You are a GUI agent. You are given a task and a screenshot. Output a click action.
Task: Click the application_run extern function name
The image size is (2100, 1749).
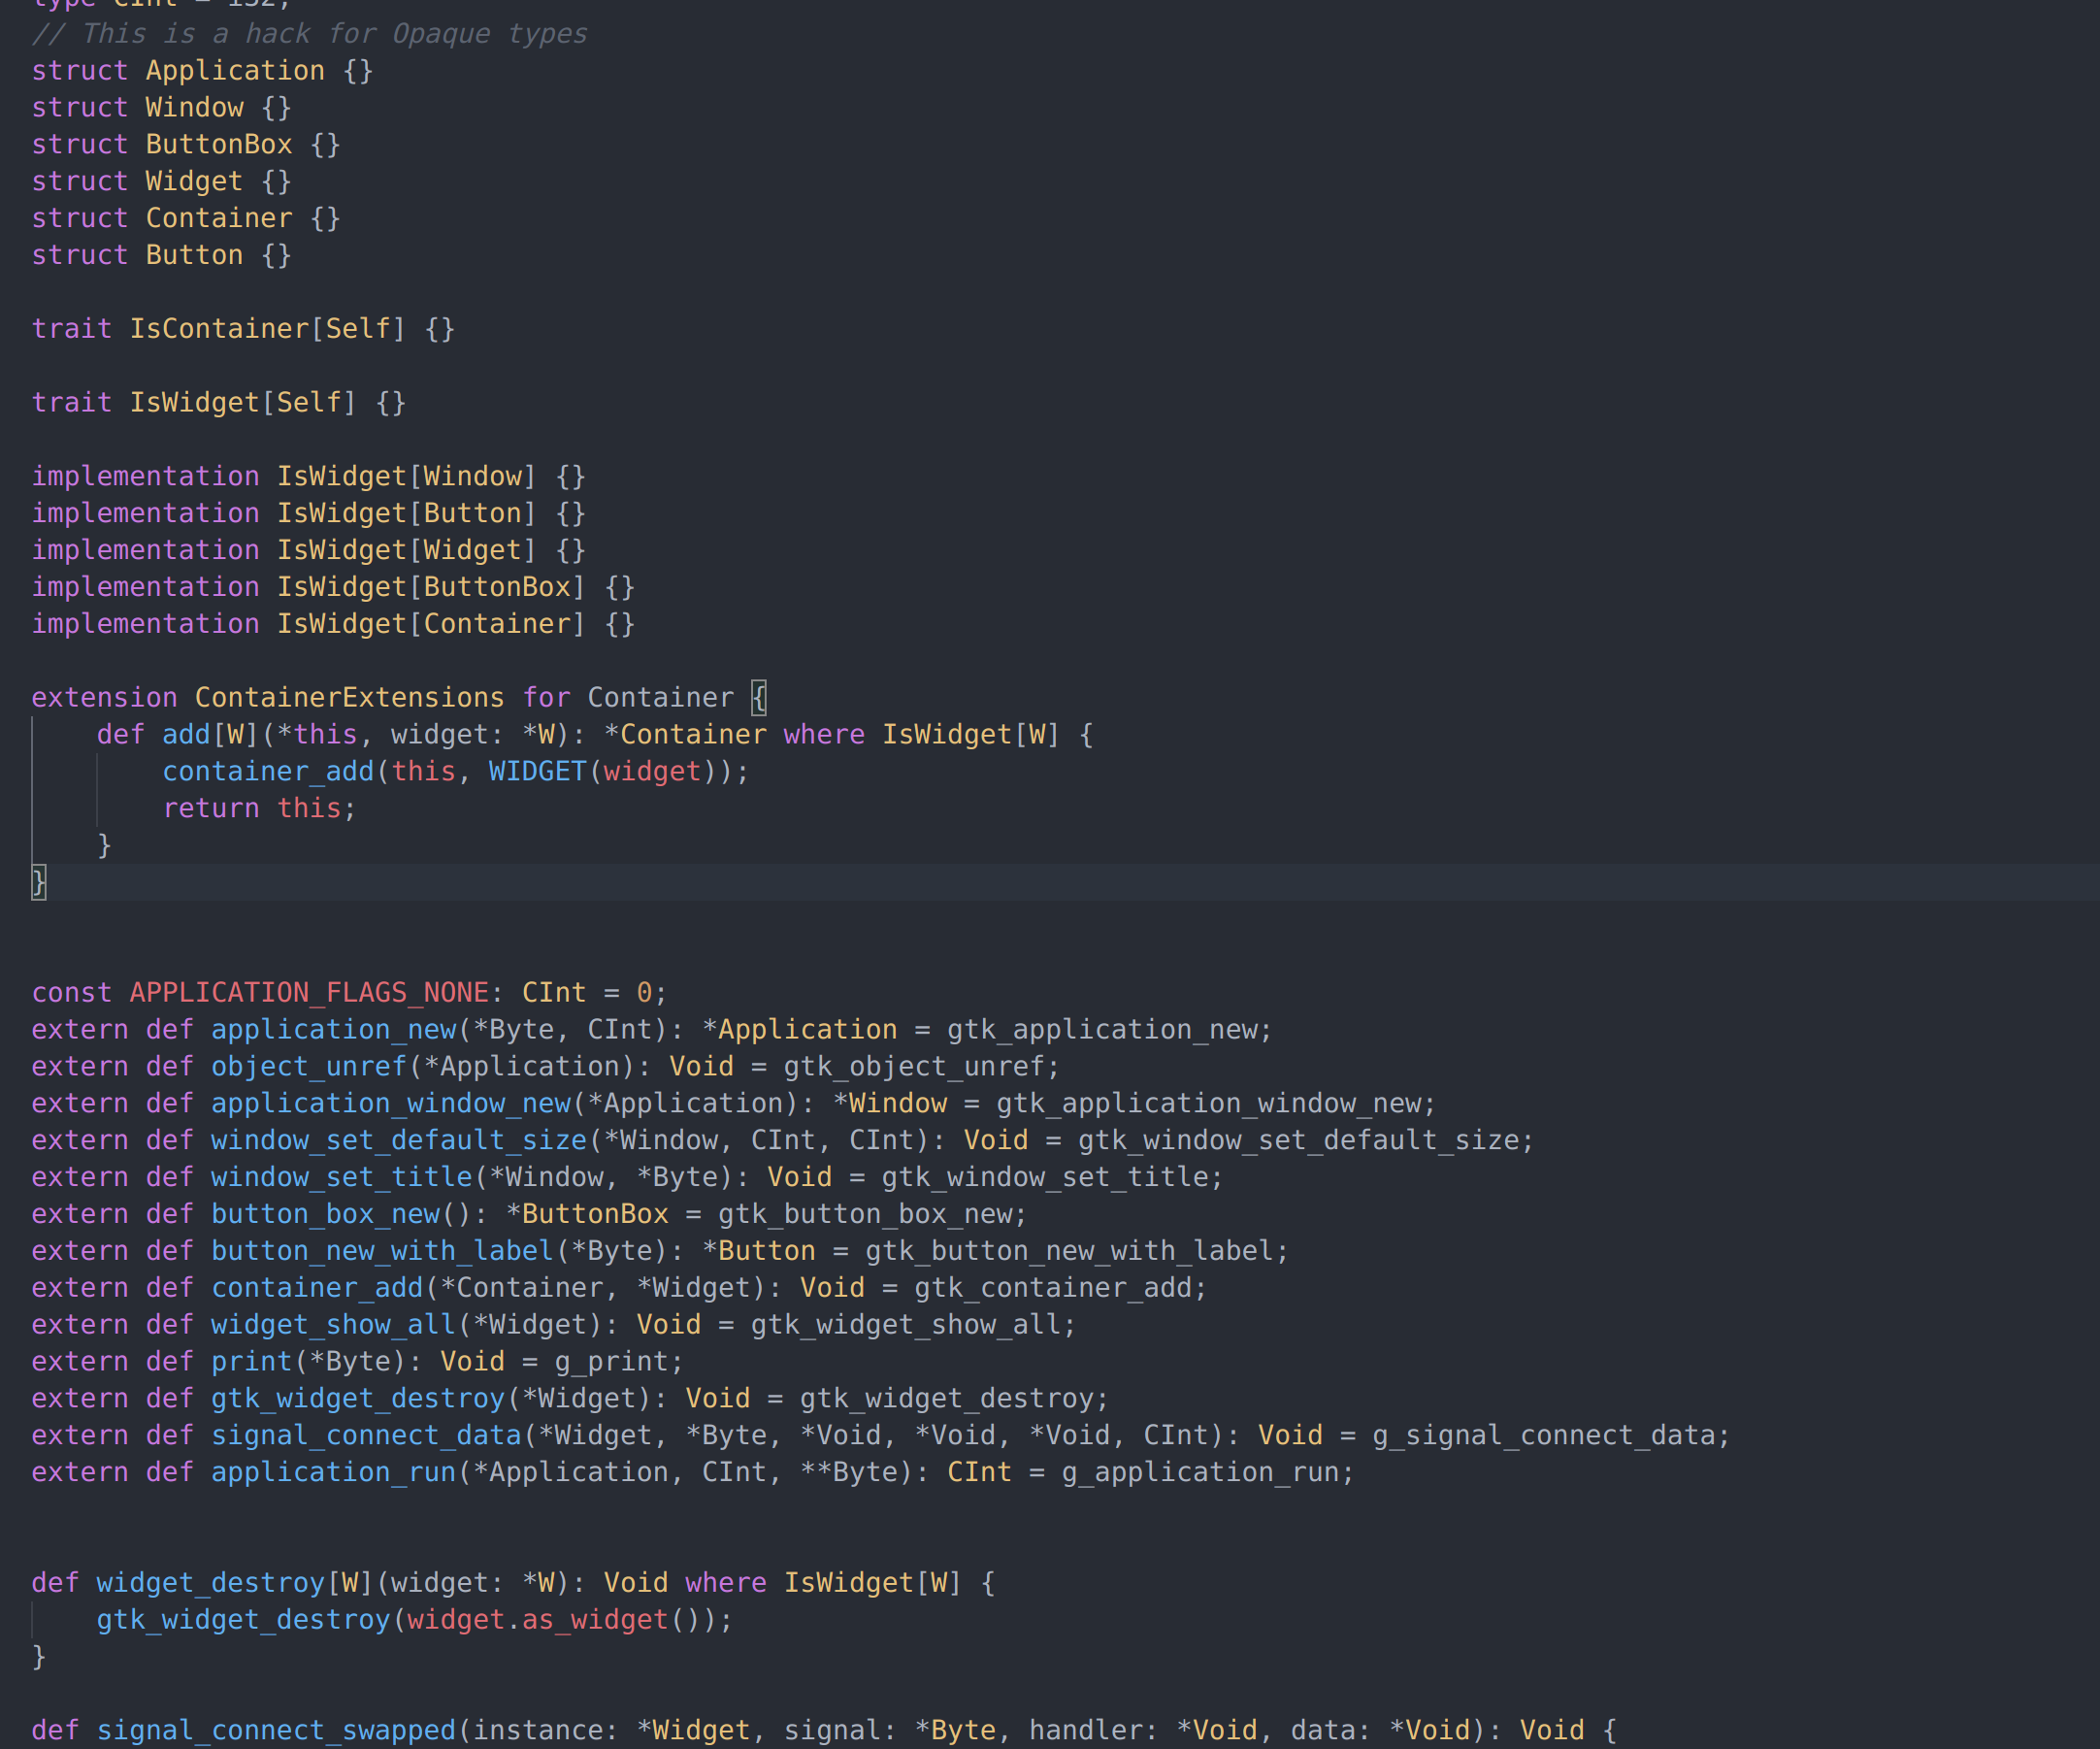coord(333,1473)
